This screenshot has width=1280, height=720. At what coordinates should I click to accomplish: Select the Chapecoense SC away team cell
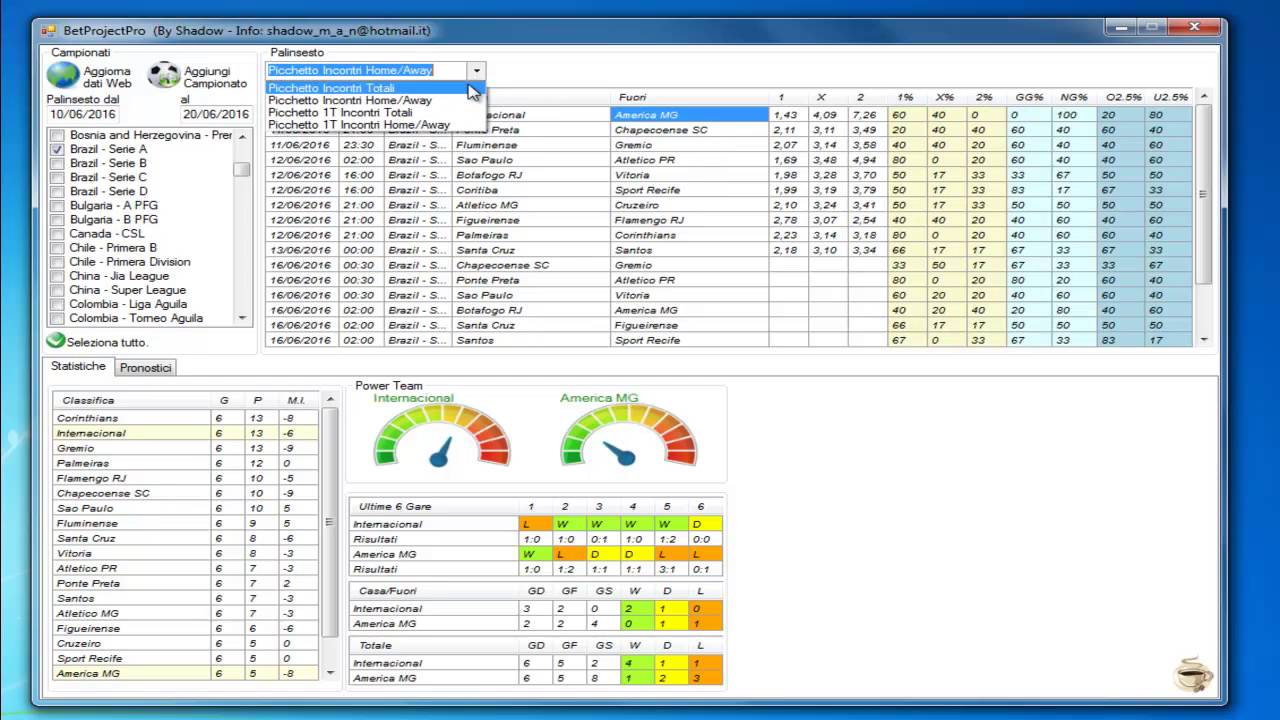[x=689, y=130]
